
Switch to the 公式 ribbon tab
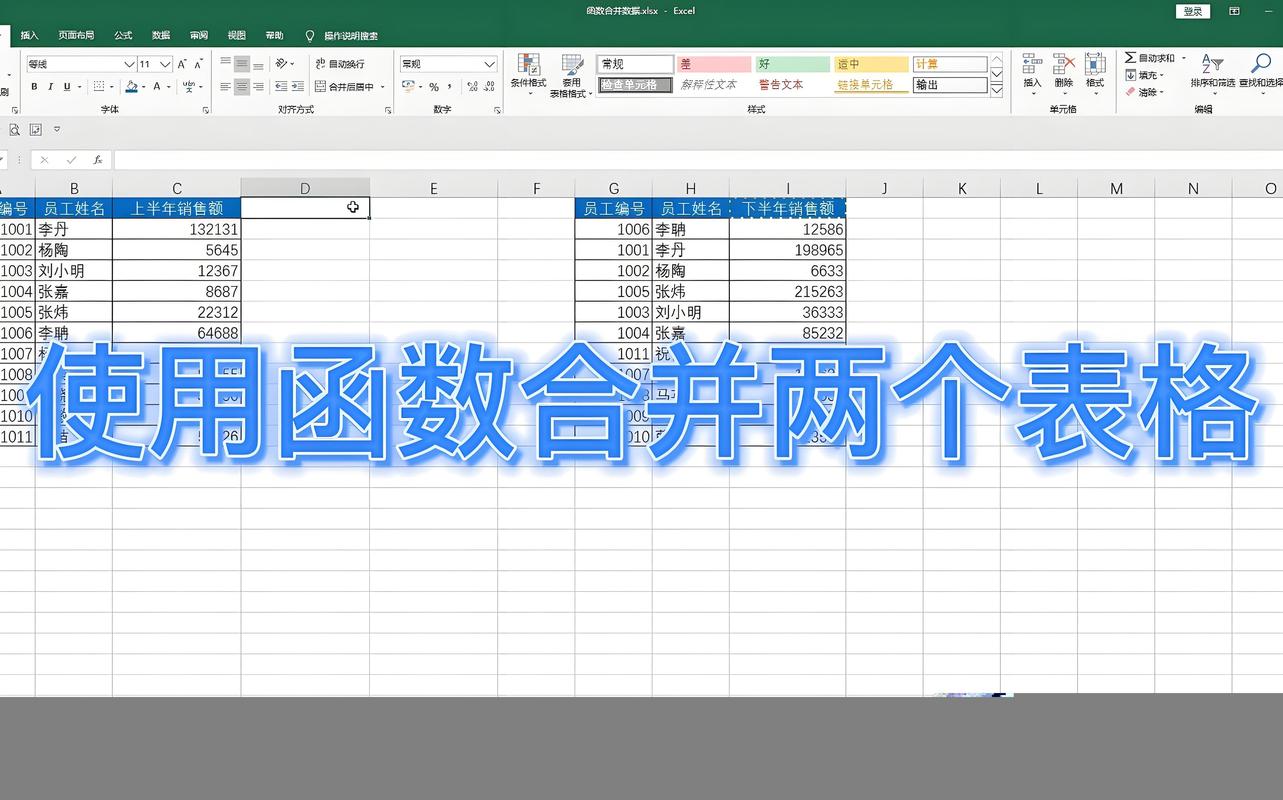(122, 34)
